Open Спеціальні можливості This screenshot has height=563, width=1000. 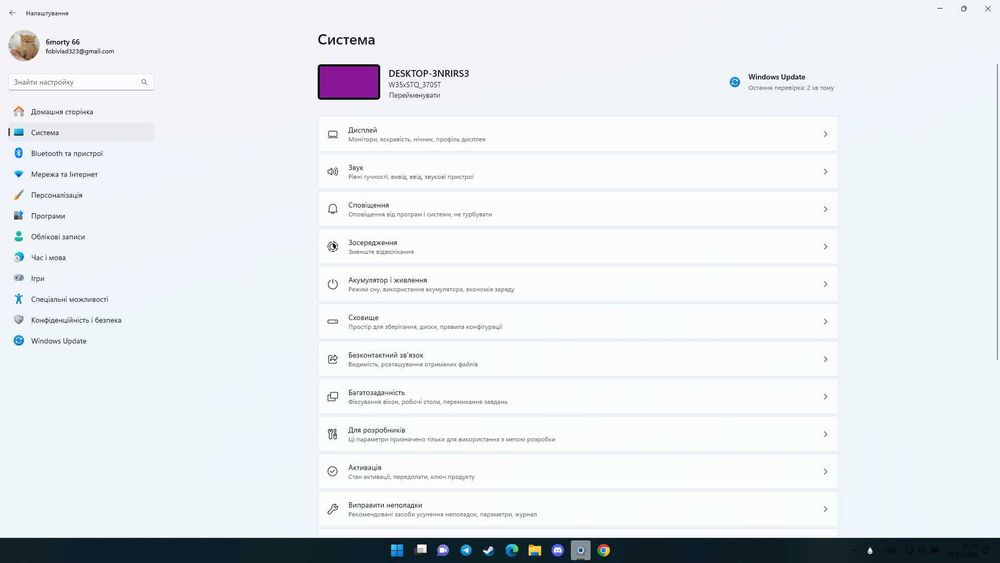(x=81, y=299)
